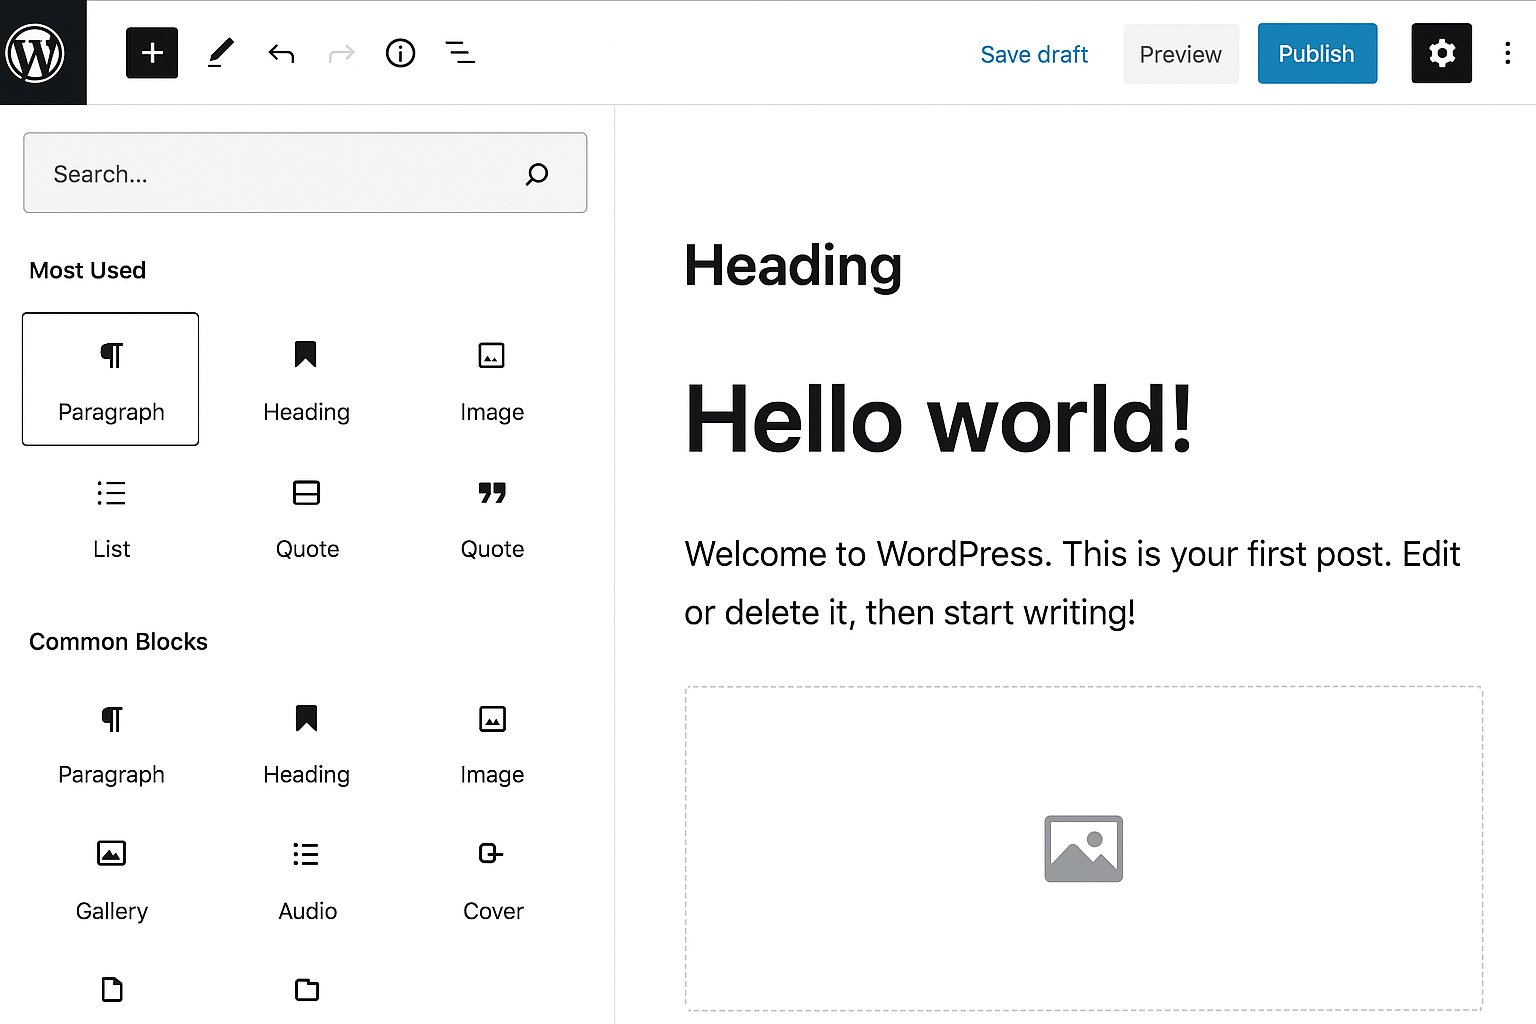The height and width of the screenshot is (1024, 1536).
Task: Click the Most Used section title
Action: coord(87,270)
